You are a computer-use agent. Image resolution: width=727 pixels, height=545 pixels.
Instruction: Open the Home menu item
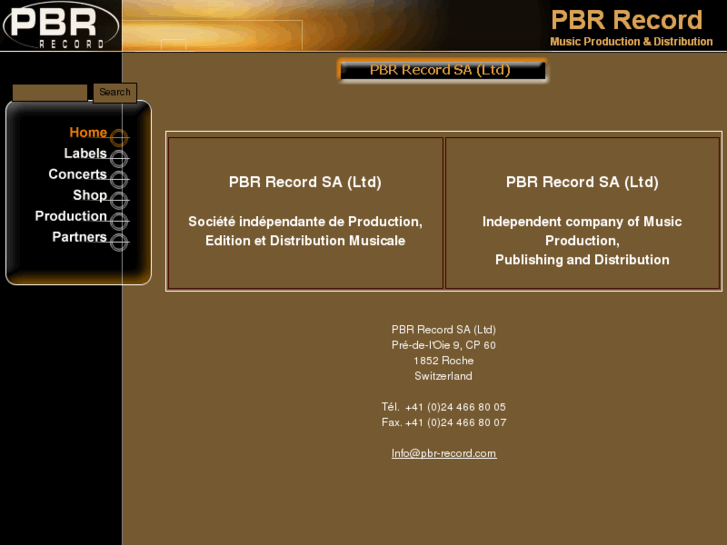click(88, 133)
